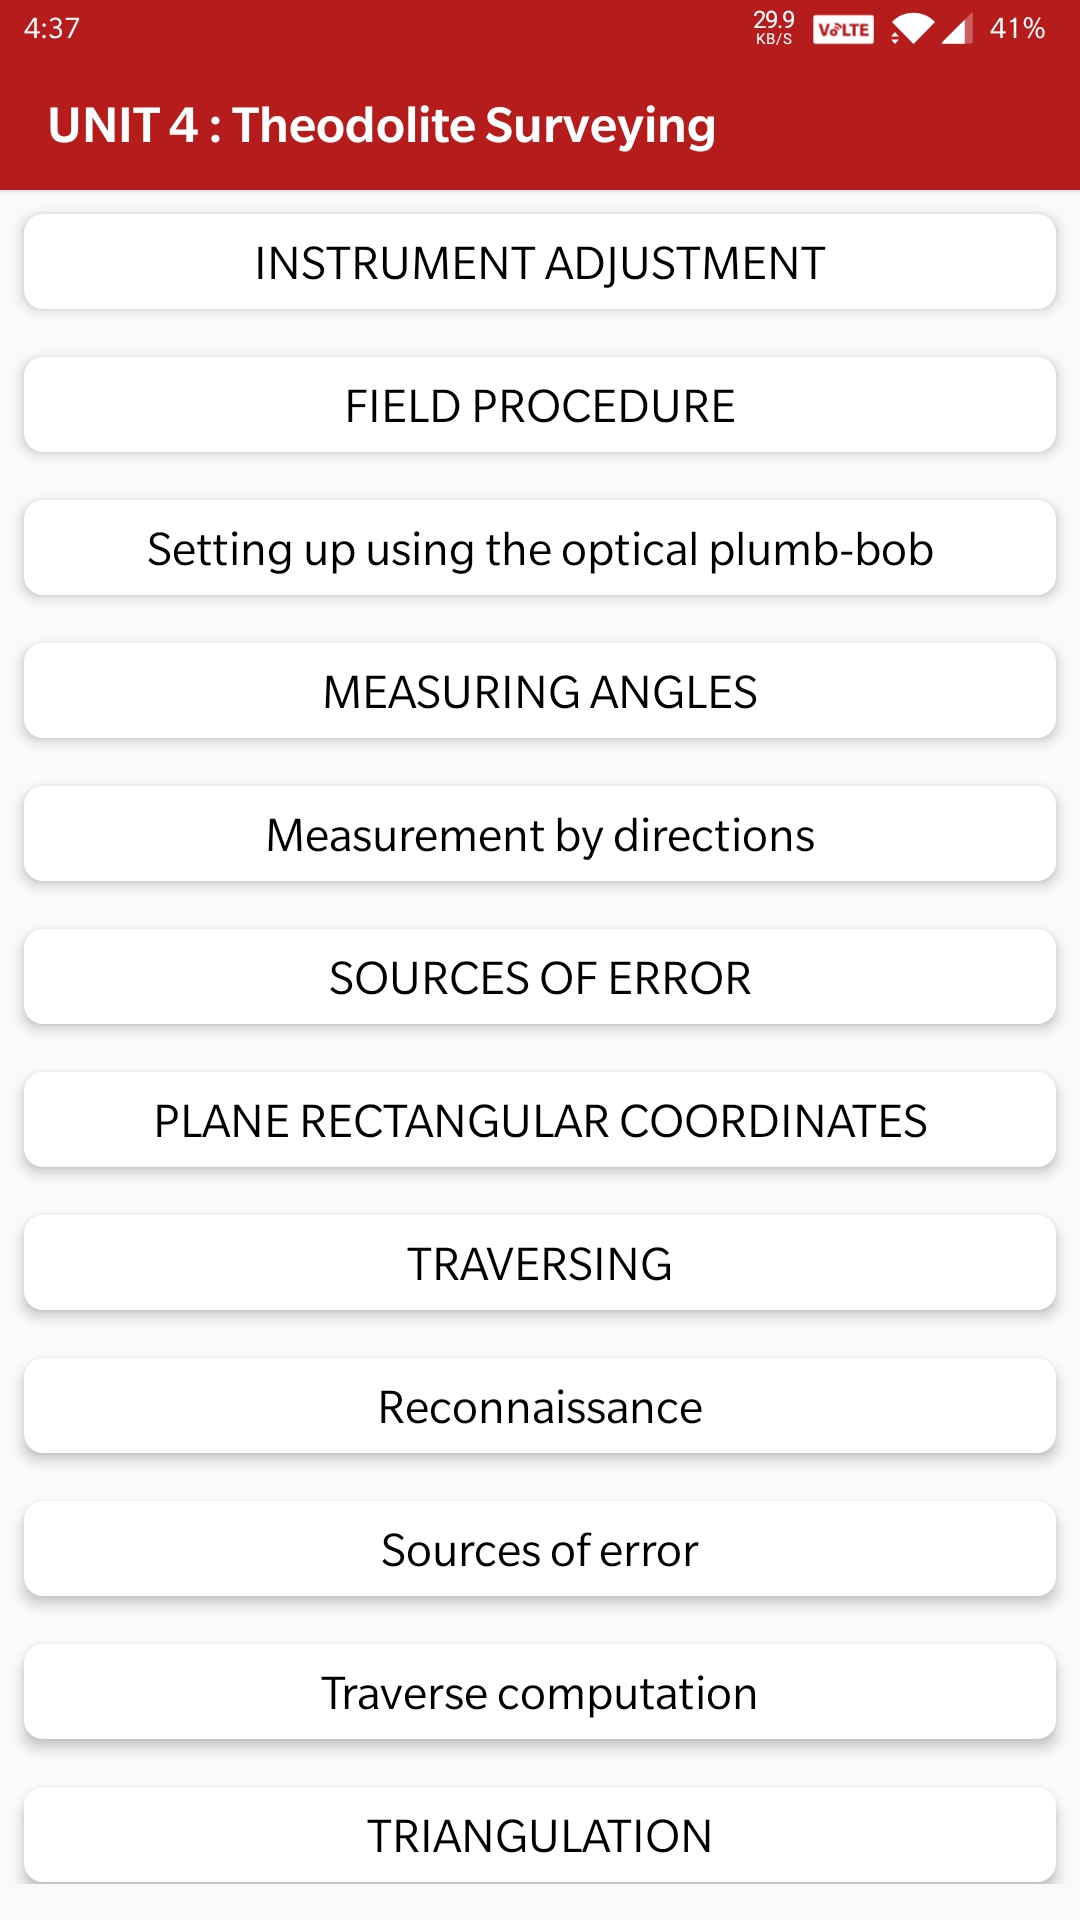Tap the red header bar area

point(540,123)
